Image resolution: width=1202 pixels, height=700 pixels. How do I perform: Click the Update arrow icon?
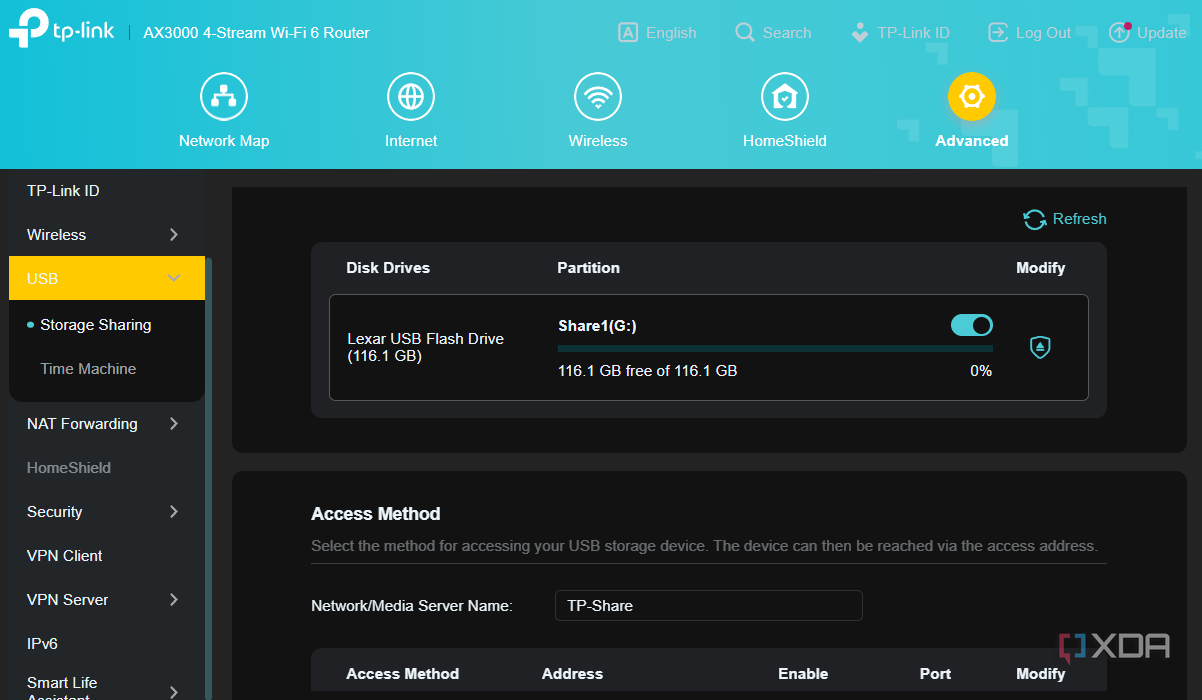[x=1120, y=33]
